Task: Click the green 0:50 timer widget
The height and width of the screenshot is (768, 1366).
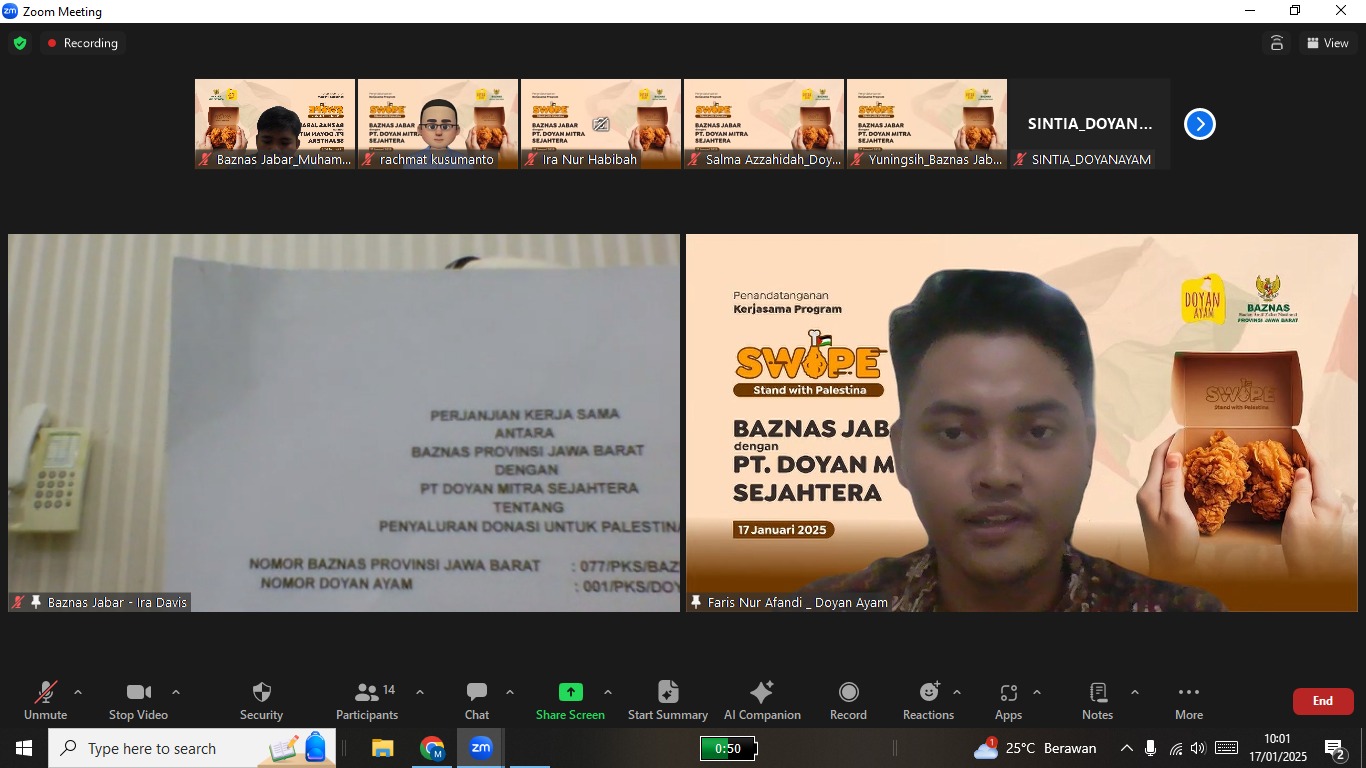Action: coord(727,748)
